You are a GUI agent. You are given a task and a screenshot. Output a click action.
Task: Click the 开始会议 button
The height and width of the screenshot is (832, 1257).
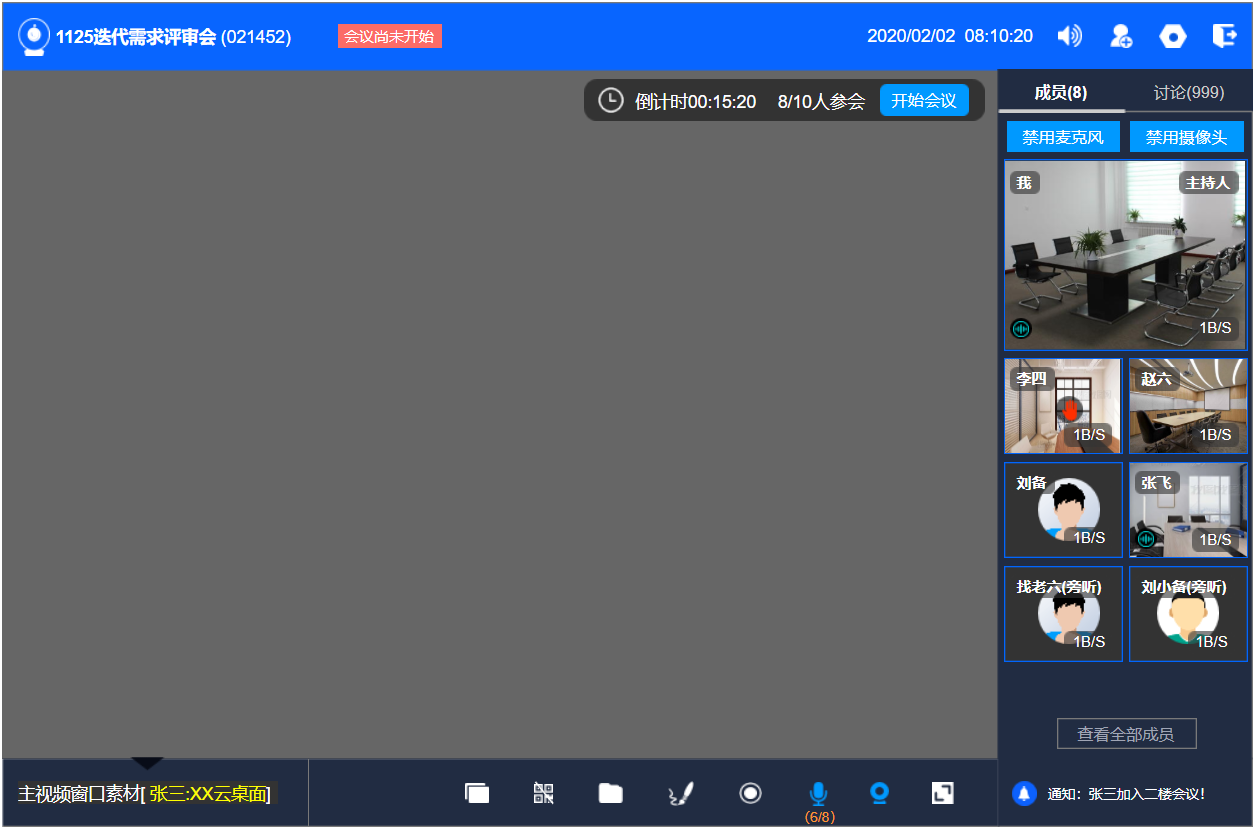(x=924, y=100)
